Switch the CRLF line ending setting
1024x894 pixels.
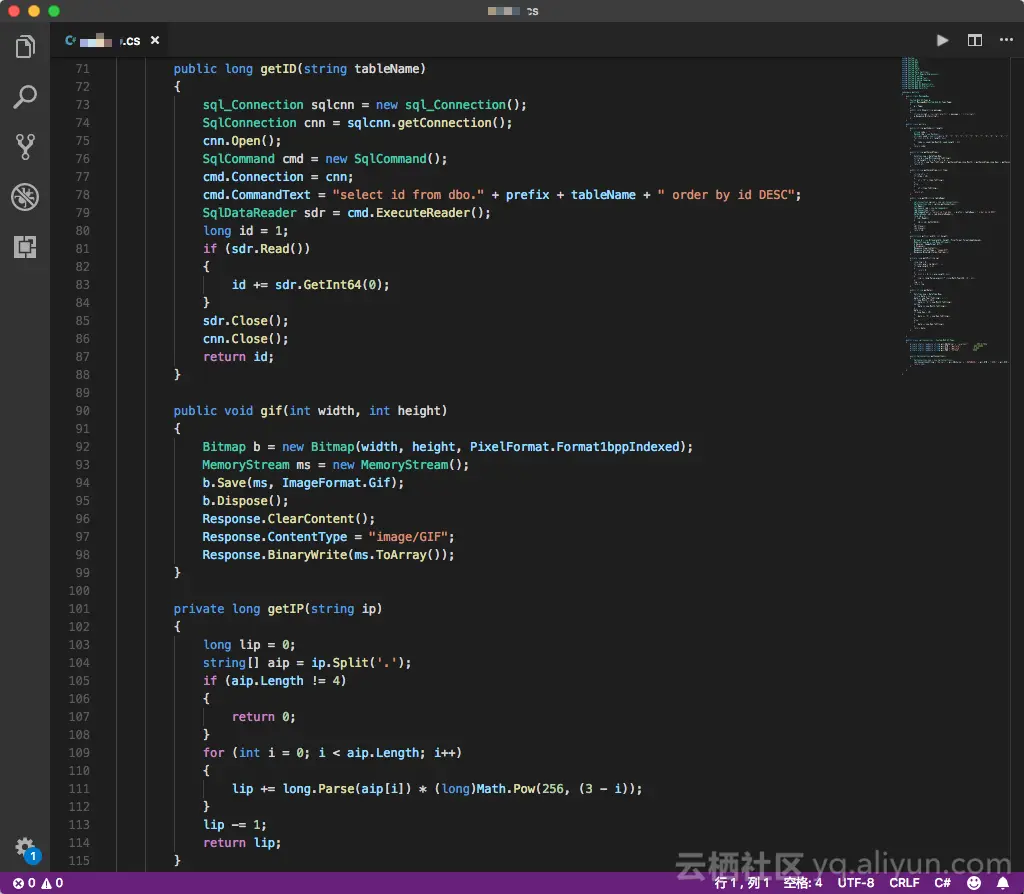(x=904, y=883)
